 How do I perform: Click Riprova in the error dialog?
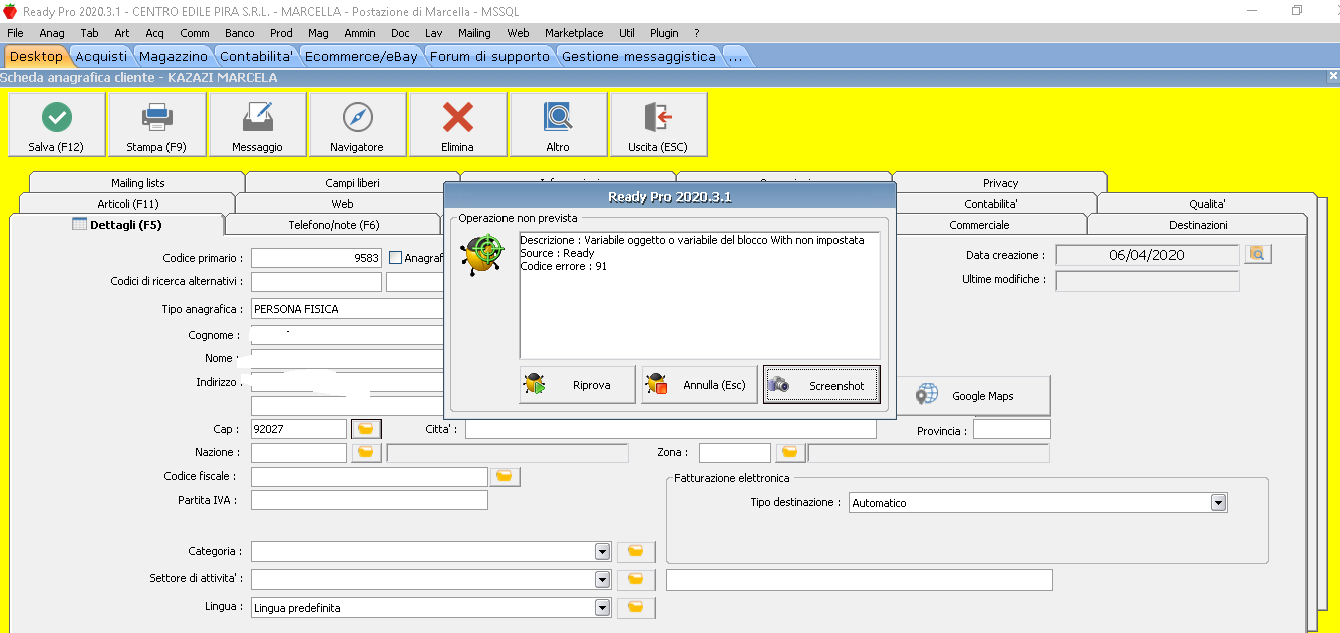[578, 385]
